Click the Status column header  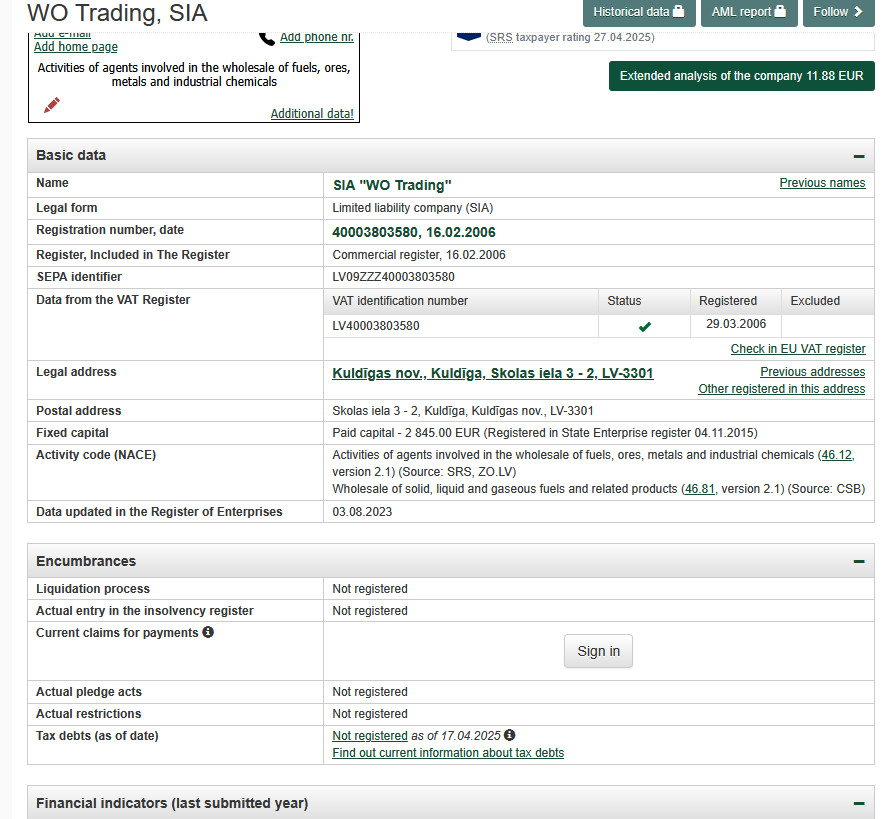coord(624,301)
